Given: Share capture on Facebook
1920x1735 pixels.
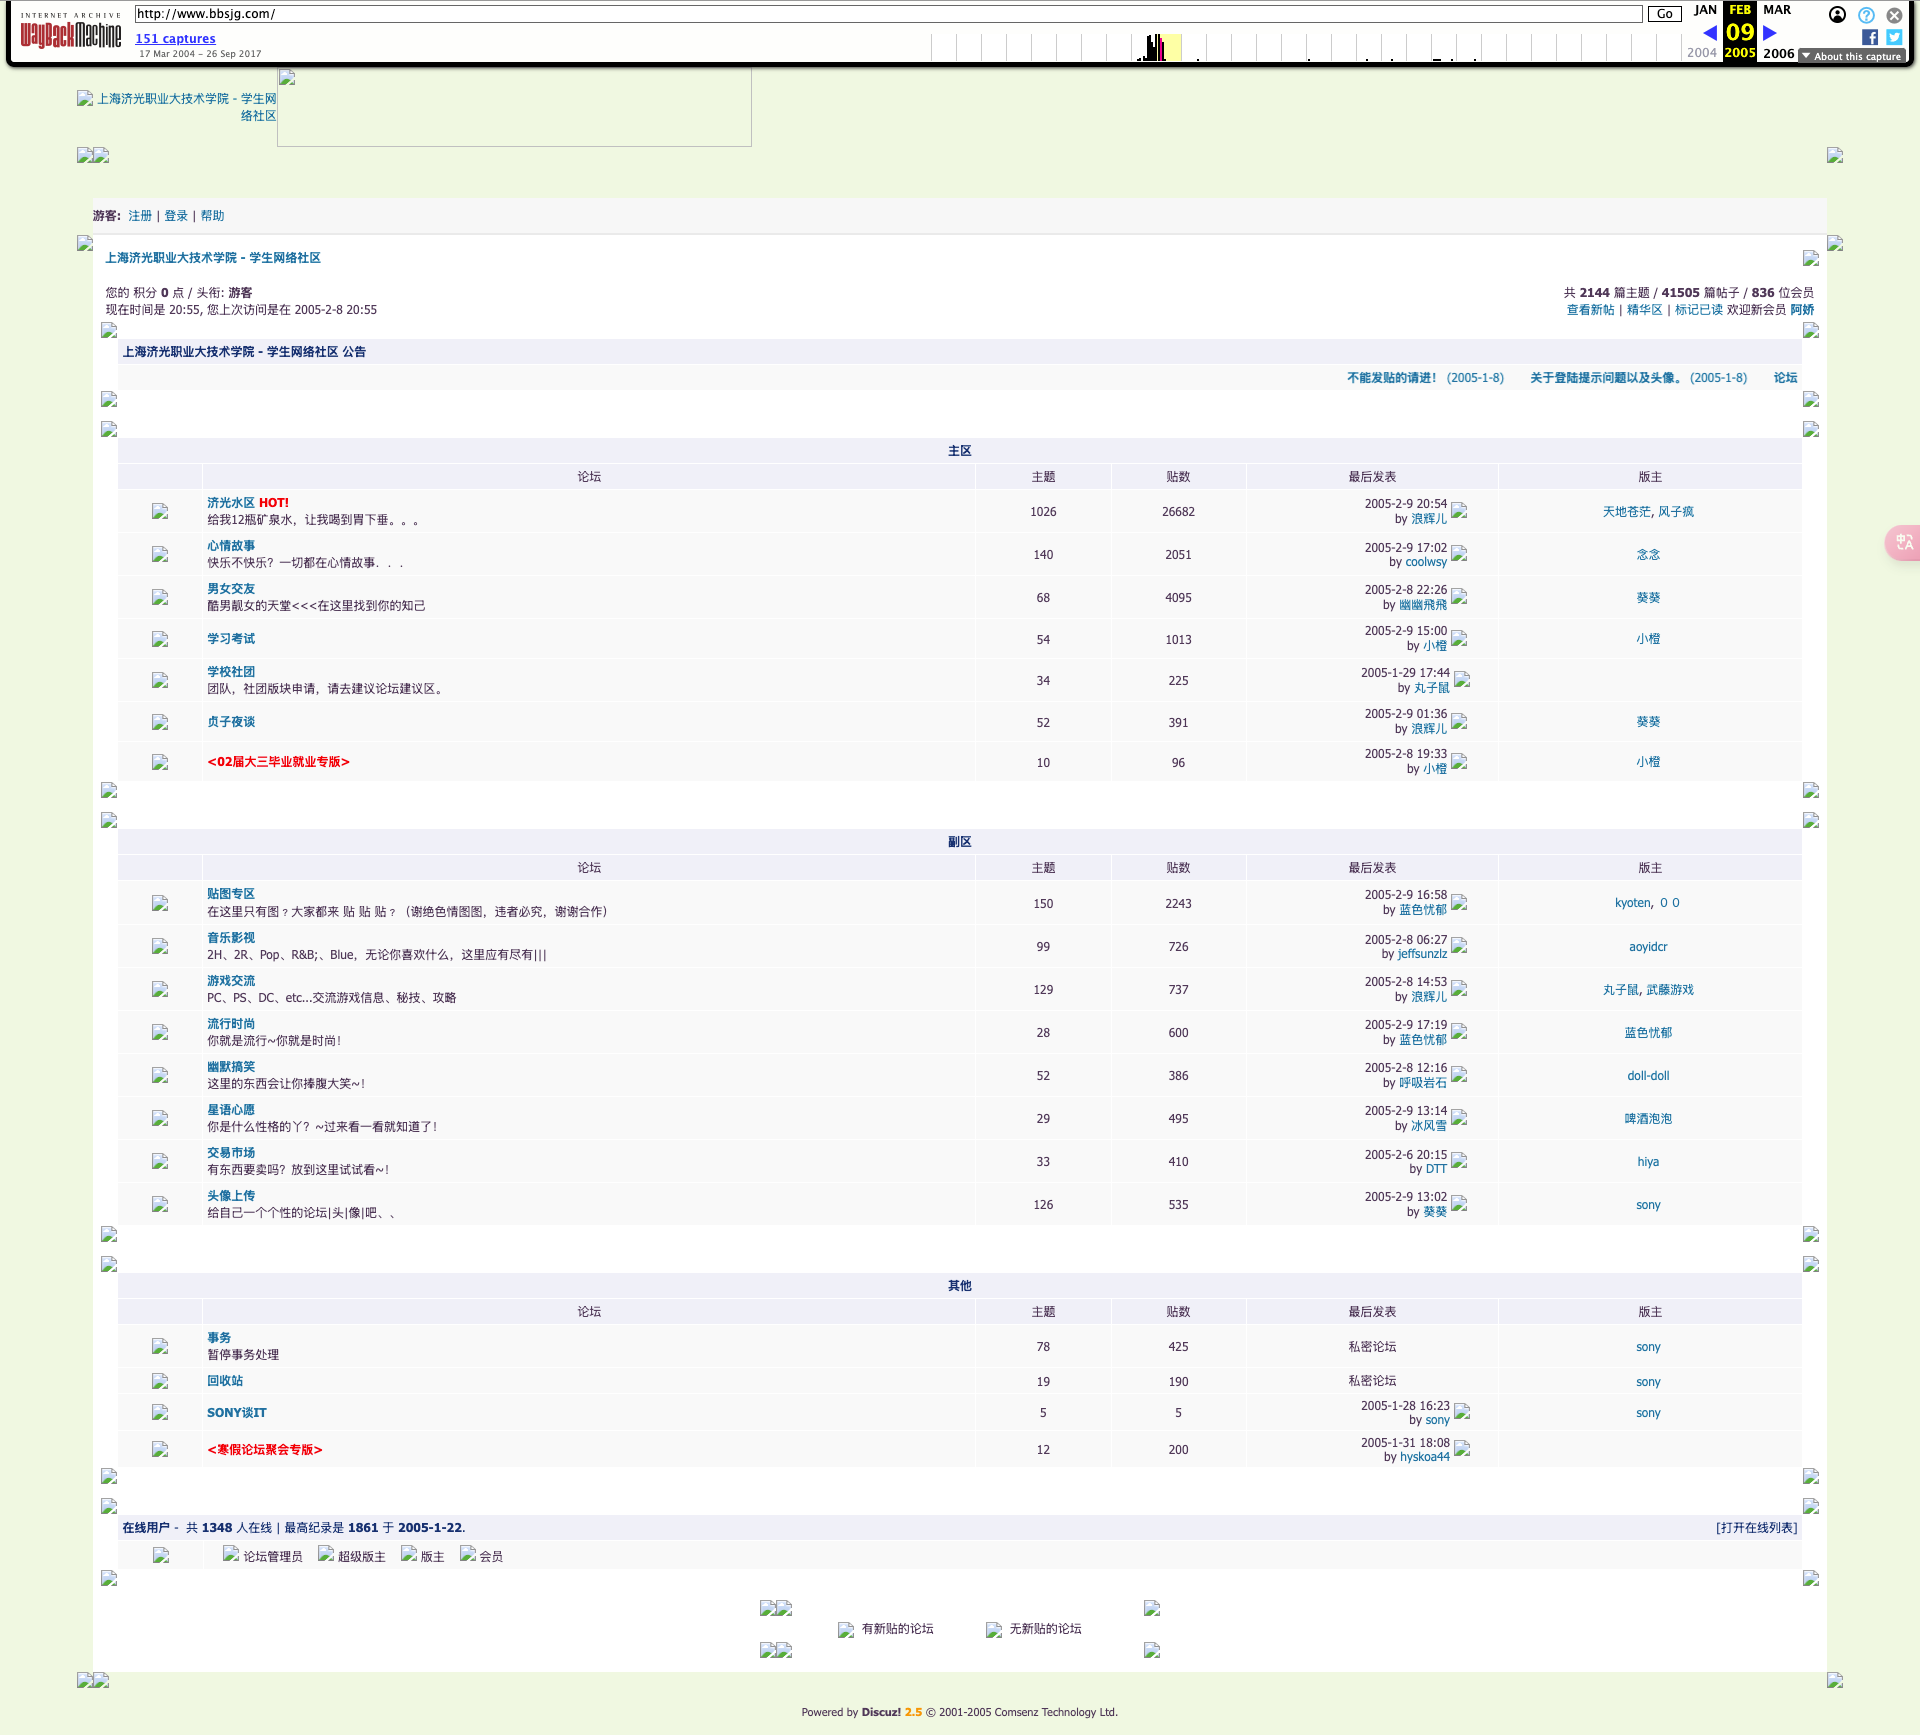Looking at the screenshot, I should (1869, 37).
